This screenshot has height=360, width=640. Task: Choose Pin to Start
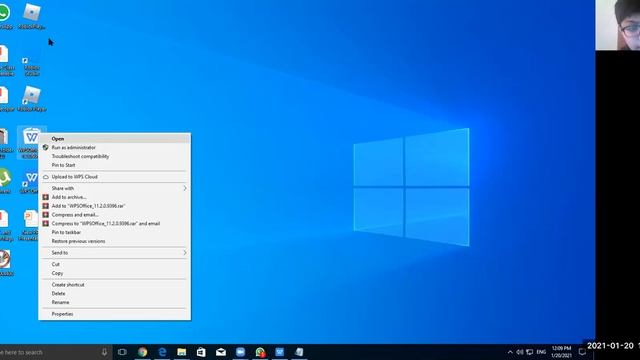tap(114, 165)
